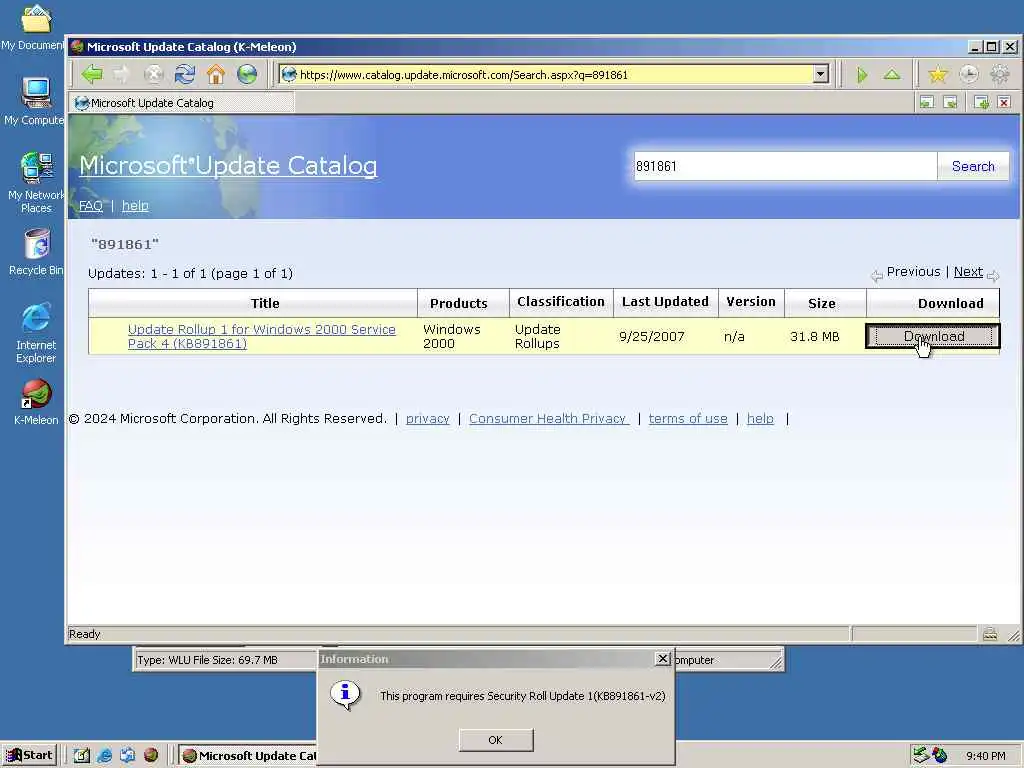Sort results by the Products column header

(x=458, y=303)
